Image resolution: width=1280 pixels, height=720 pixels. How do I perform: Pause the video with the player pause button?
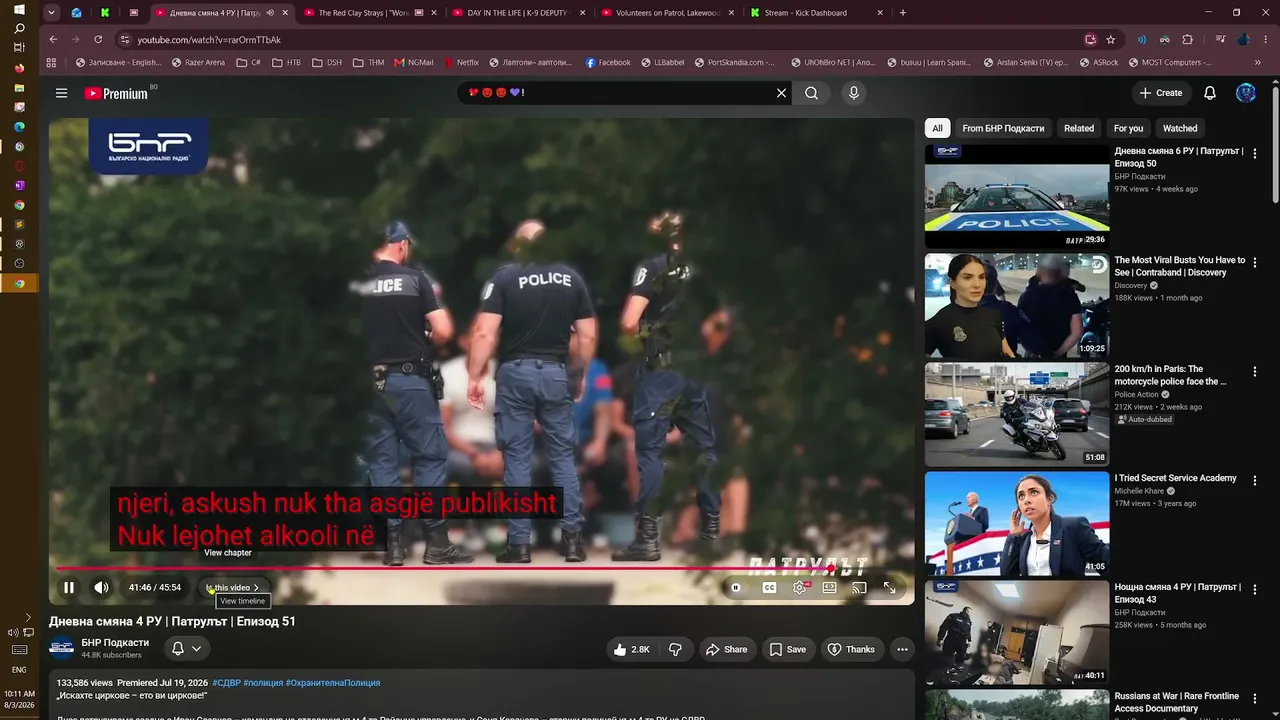[69, 588]
